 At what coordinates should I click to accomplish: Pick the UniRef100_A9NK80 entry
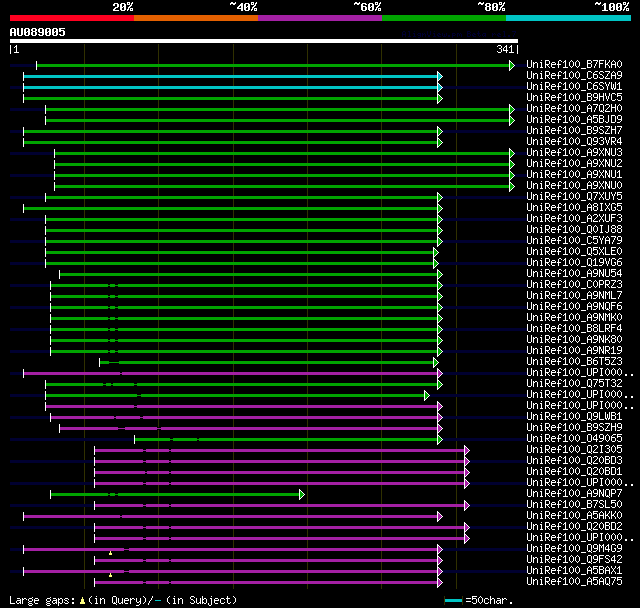[x=574, y=340]
